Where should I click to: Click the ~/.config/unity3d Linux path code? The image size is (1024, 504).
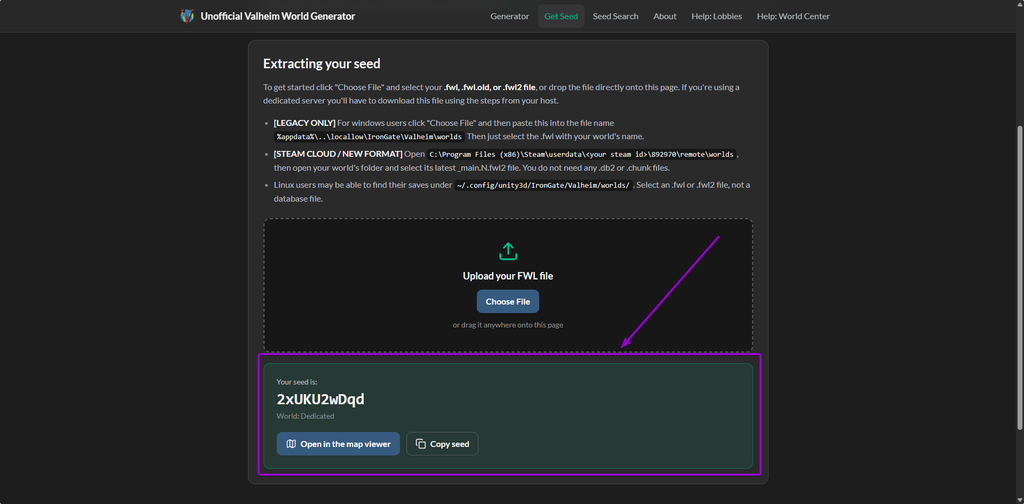click(x=543, y=185)
